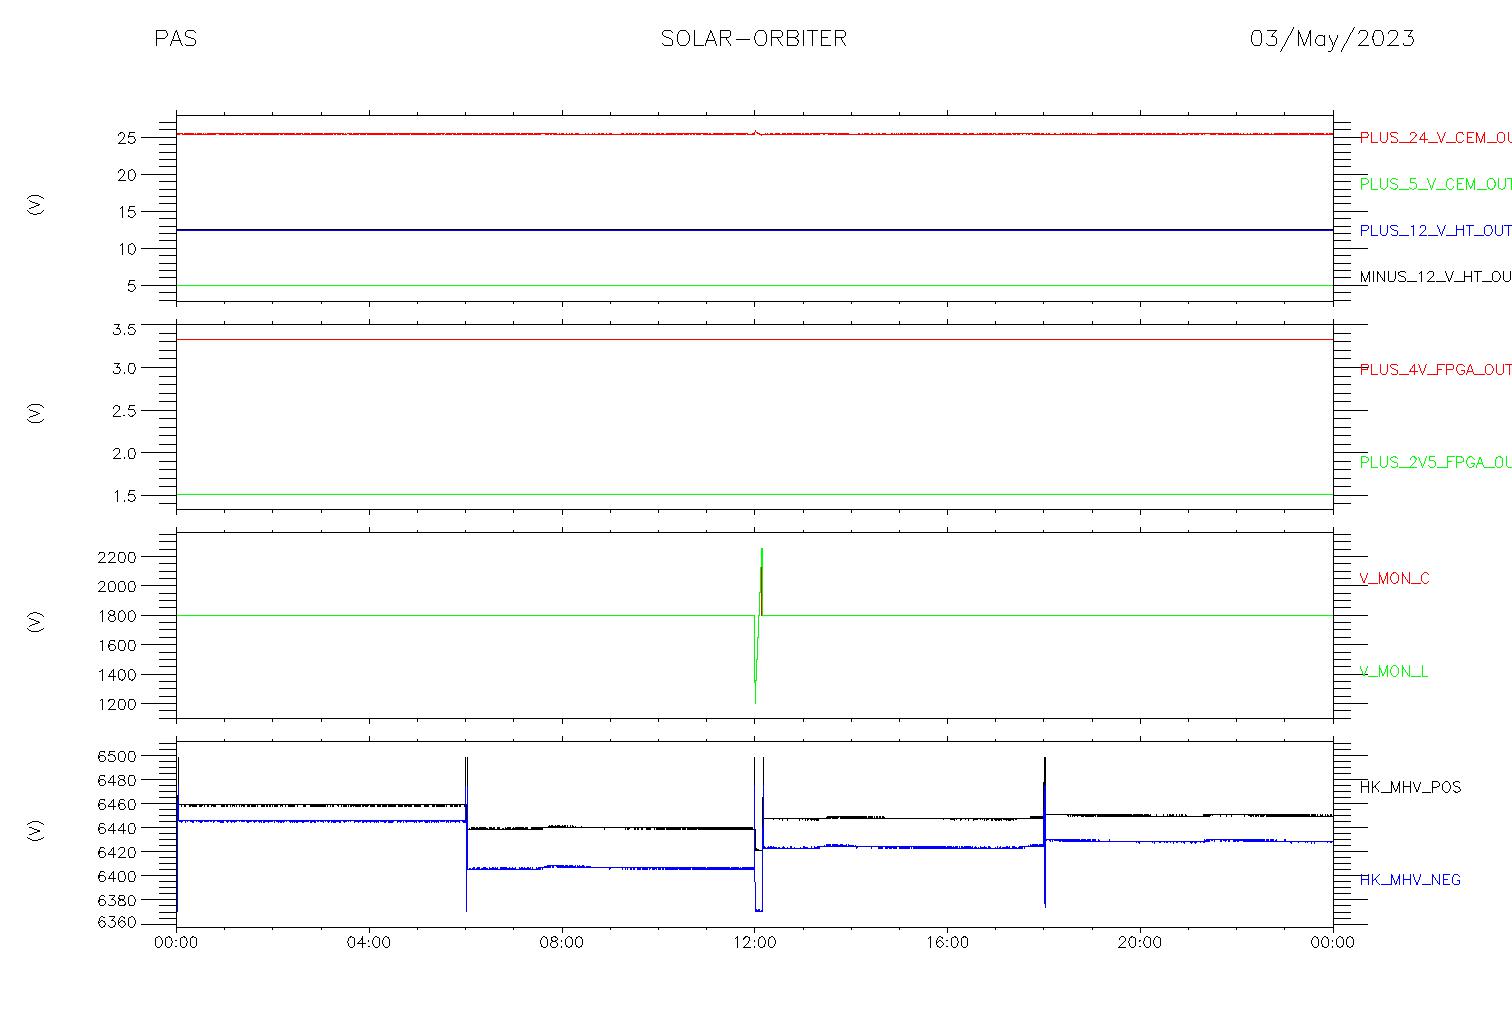1512x1020 pixels.
Task: Click the 12:00 time axis label
Action: (x=755, y=942)
